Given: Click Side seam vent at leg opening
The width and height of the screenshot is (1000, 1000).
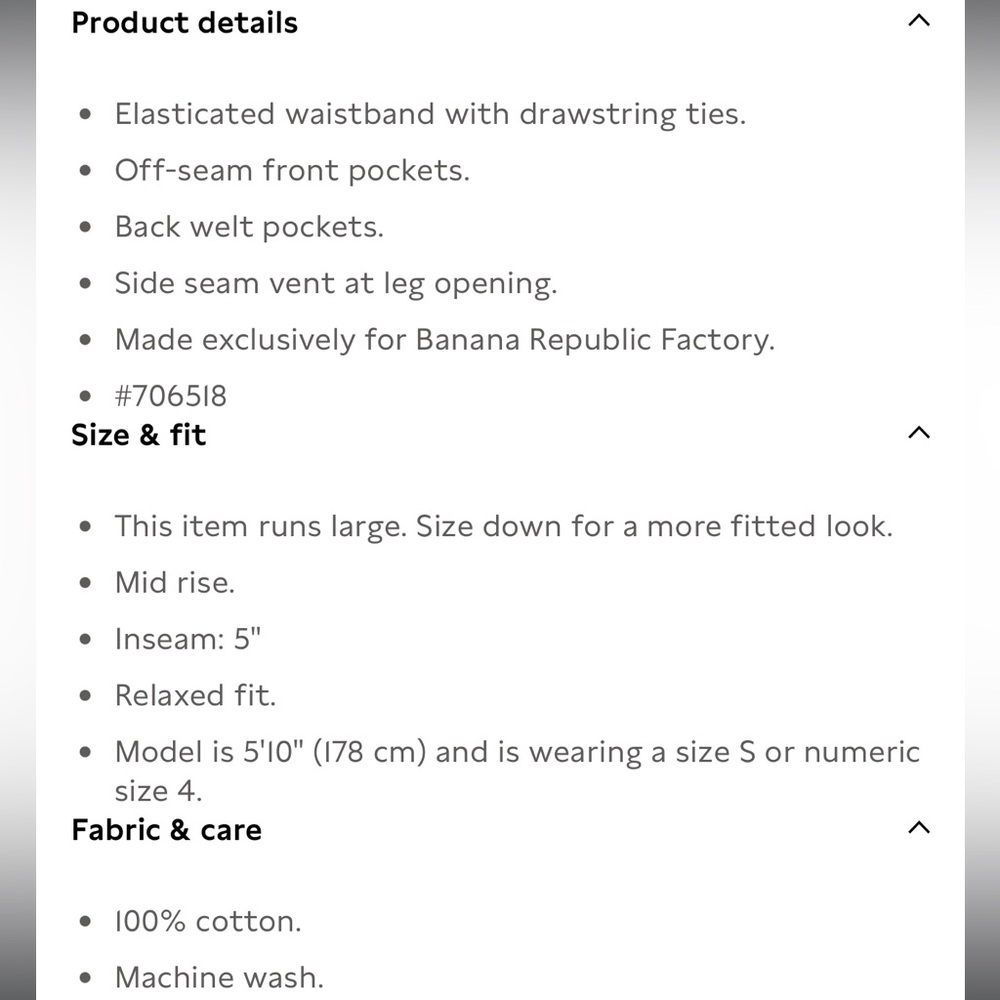Looking at the screenshot, I should (x=335, y=284).
